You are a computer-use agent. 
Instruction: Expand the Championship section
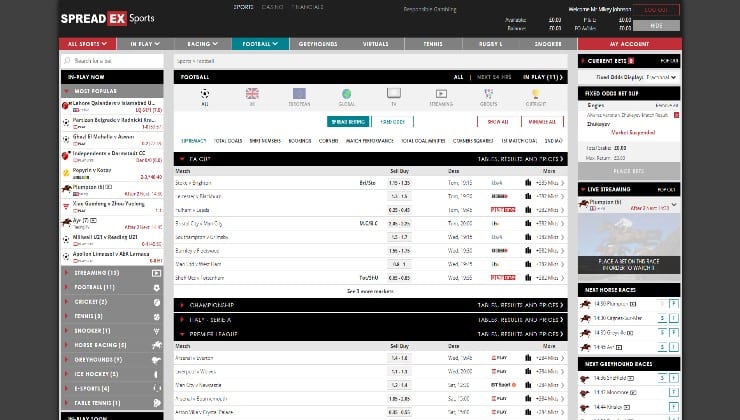(182, 305)
